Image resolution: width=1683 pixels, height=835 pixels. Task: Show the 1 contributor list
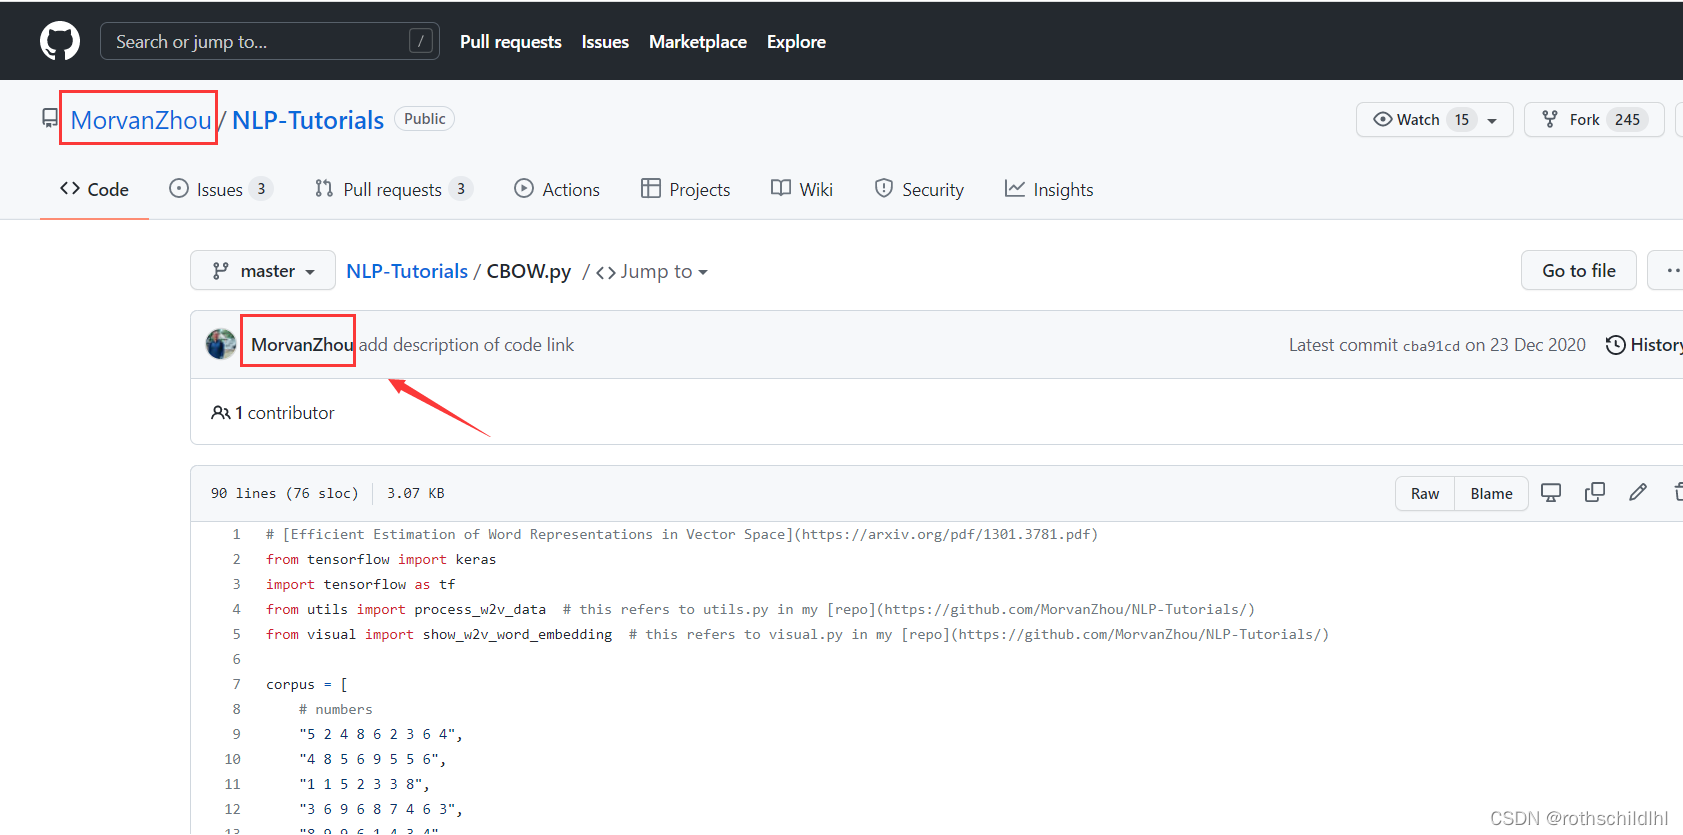pos(273,413)
